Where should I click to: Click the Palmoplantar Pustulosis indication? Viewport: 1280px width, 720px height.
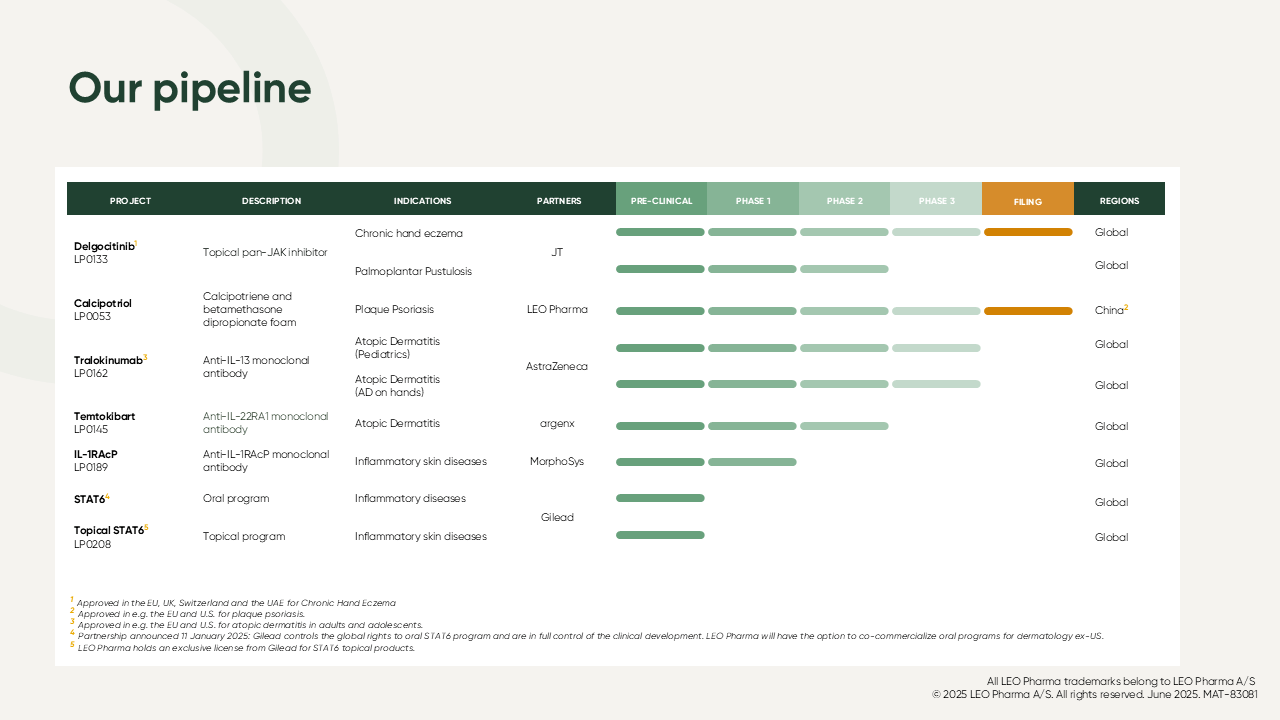(x=413, y=272)
